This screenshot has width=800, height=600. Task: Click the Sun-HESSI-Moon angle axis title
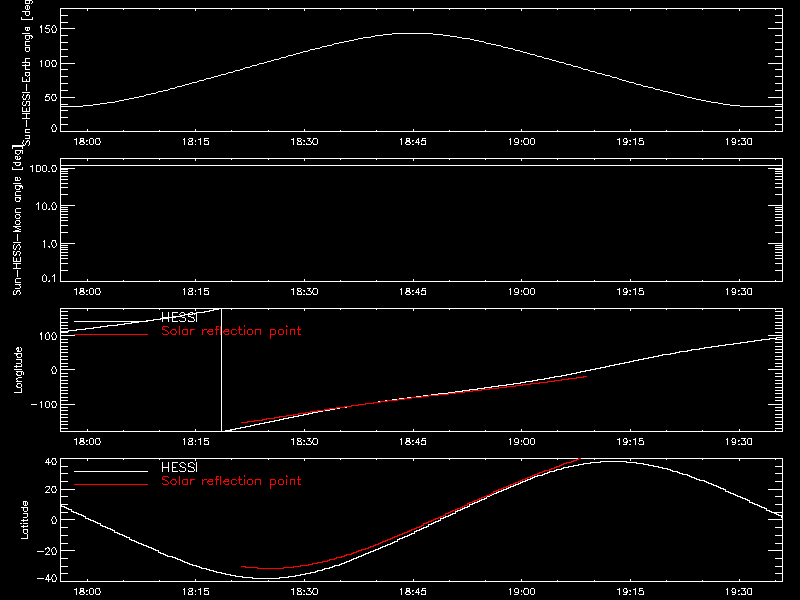click(x=18, y=221)
